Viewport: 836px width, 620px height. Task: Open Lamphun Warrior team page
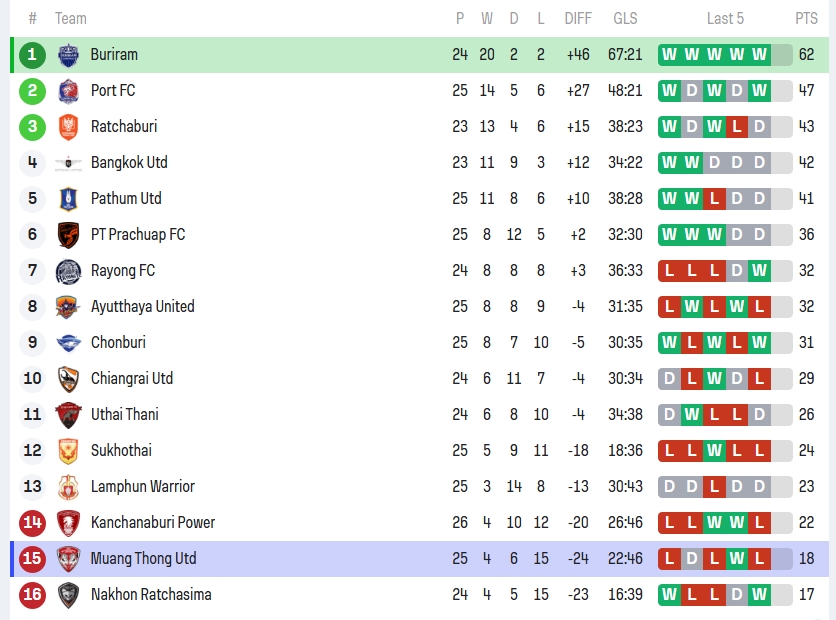tap(142, 487)
